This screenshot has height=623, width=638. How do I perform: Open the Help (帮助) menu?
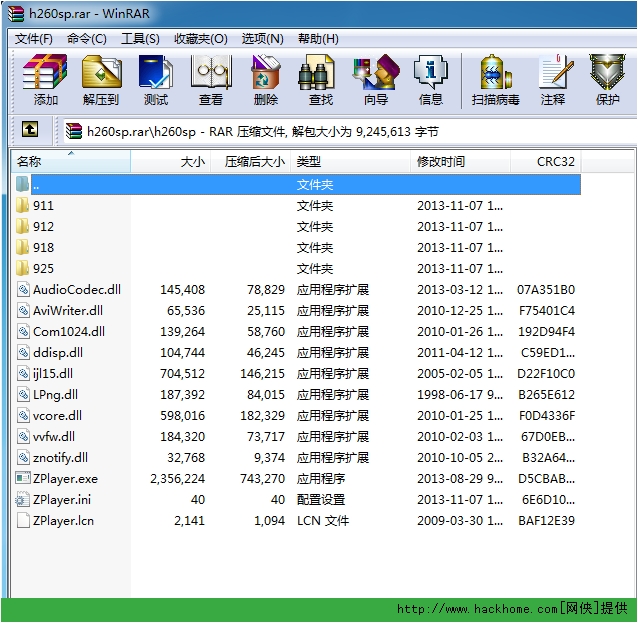pos(318,39)
